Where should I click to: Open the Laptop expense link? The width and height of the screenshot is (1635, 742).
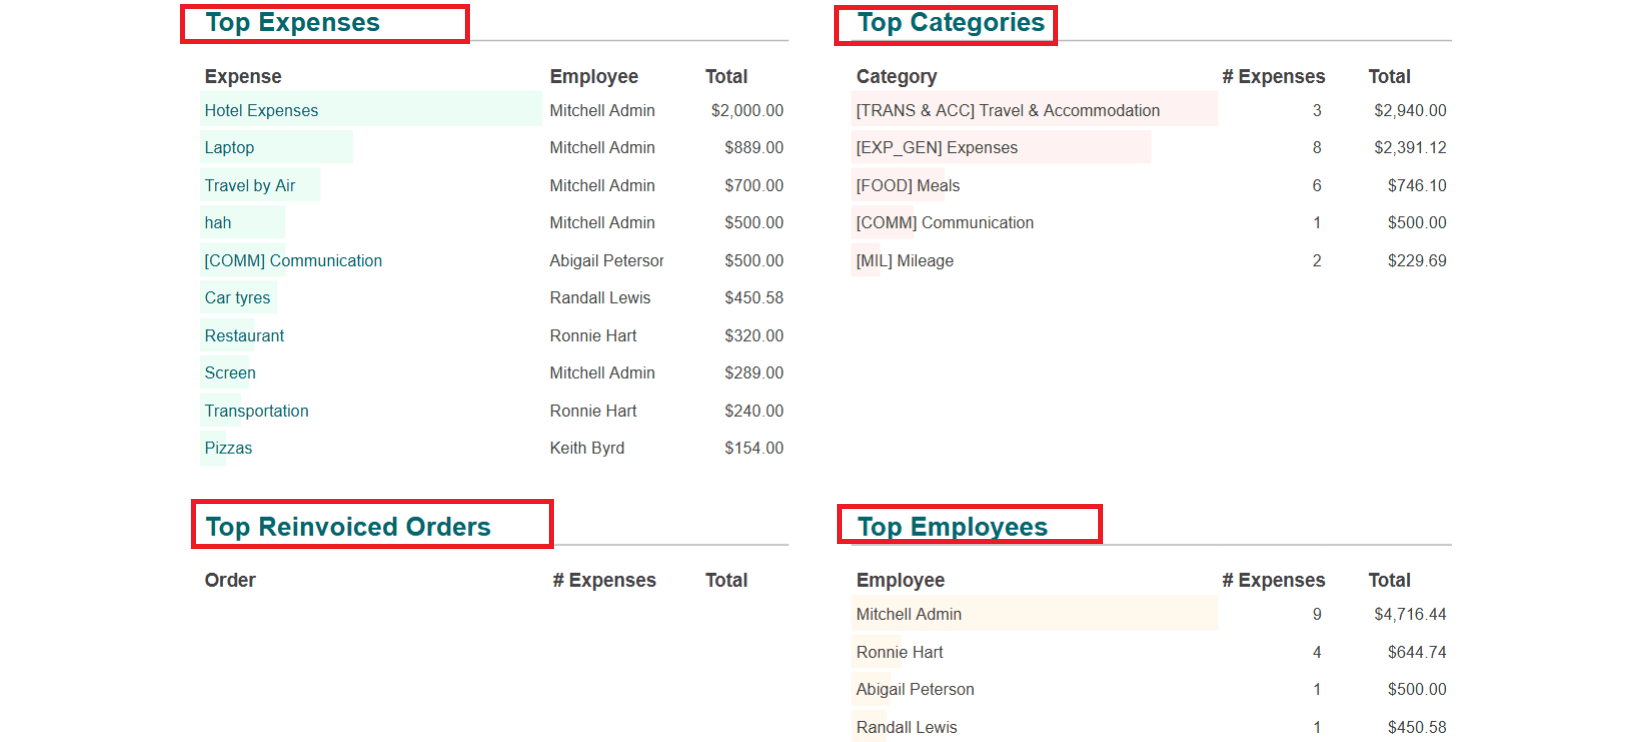229,147
